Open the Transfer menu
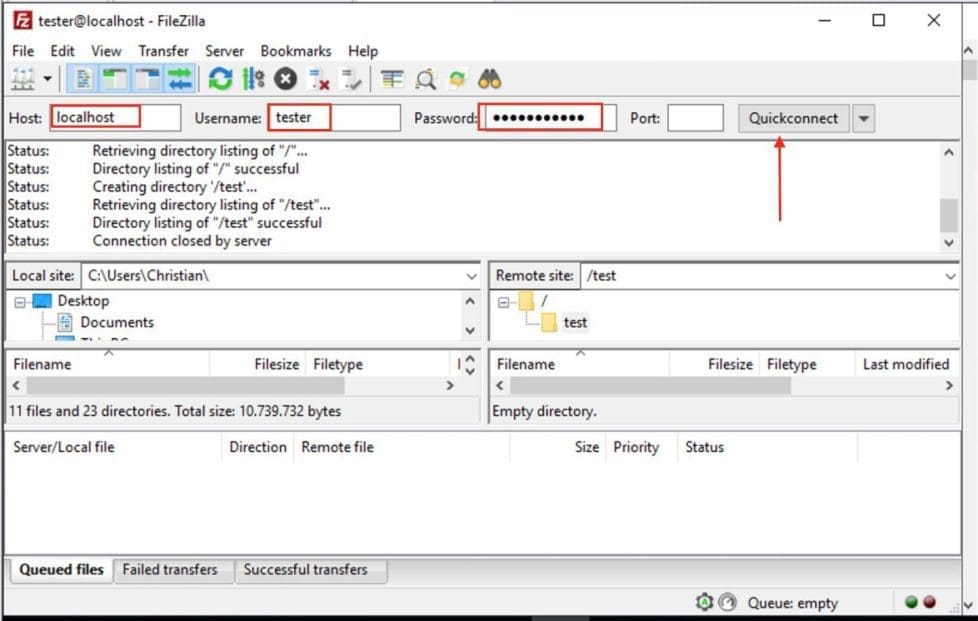Screen dimensions: 978x621 pyautogui.click(x=163, y=51)
